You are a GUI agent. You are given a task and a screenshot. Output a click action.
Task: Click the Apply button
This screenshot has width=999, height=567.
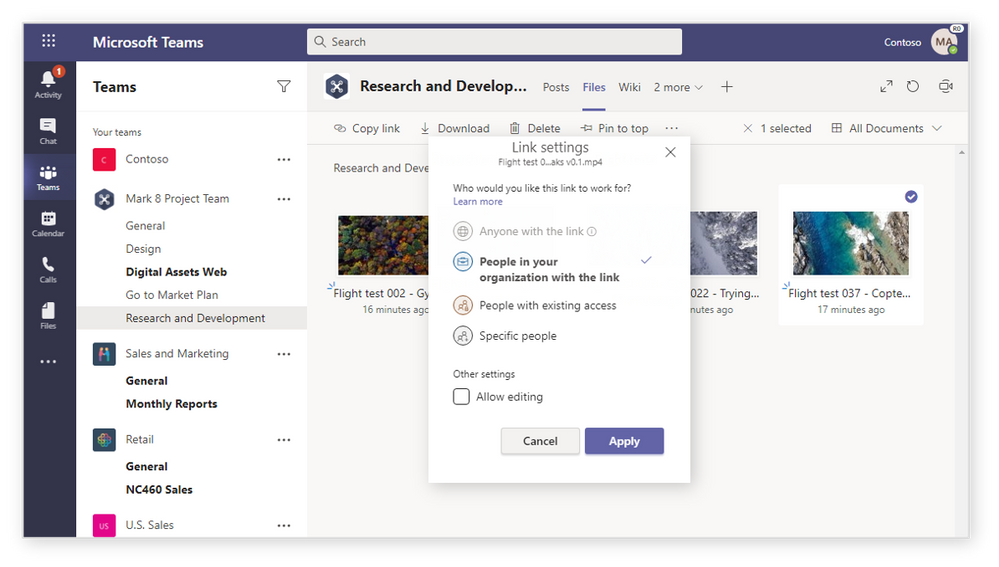[624, 441]
